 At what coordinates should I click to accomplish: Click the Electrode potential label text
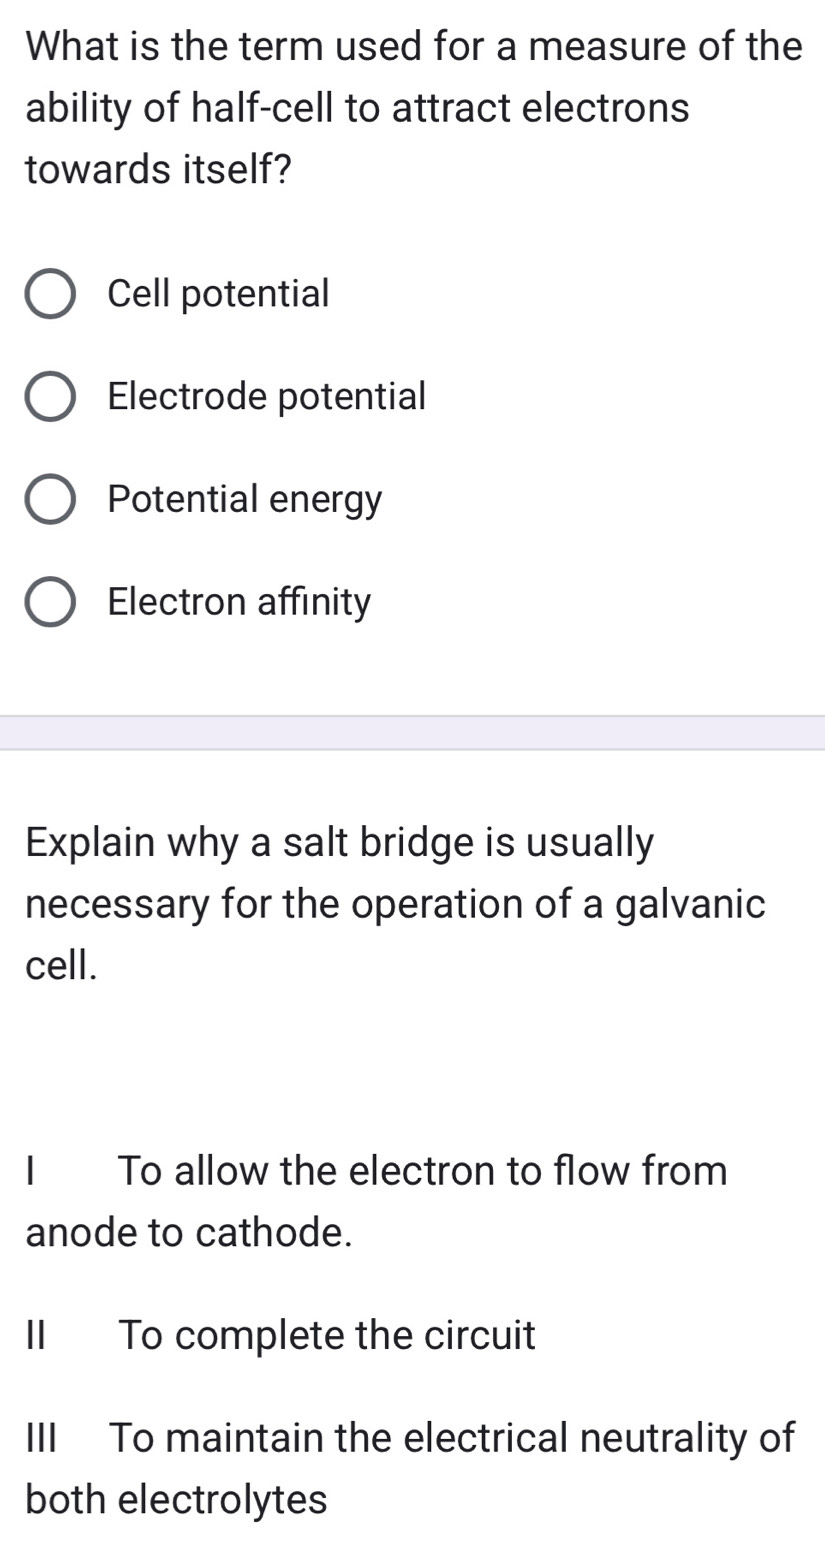click(266, 397)
